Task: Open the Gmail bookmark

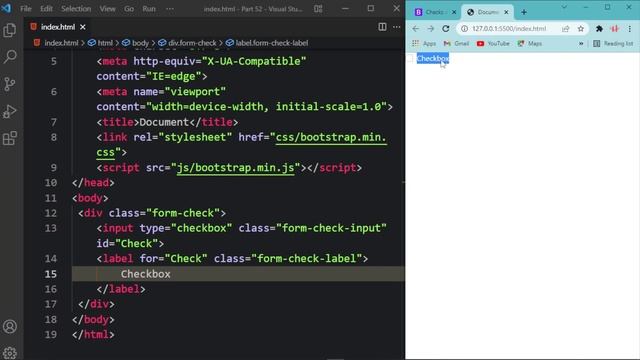Action: (x=457, y=43)
